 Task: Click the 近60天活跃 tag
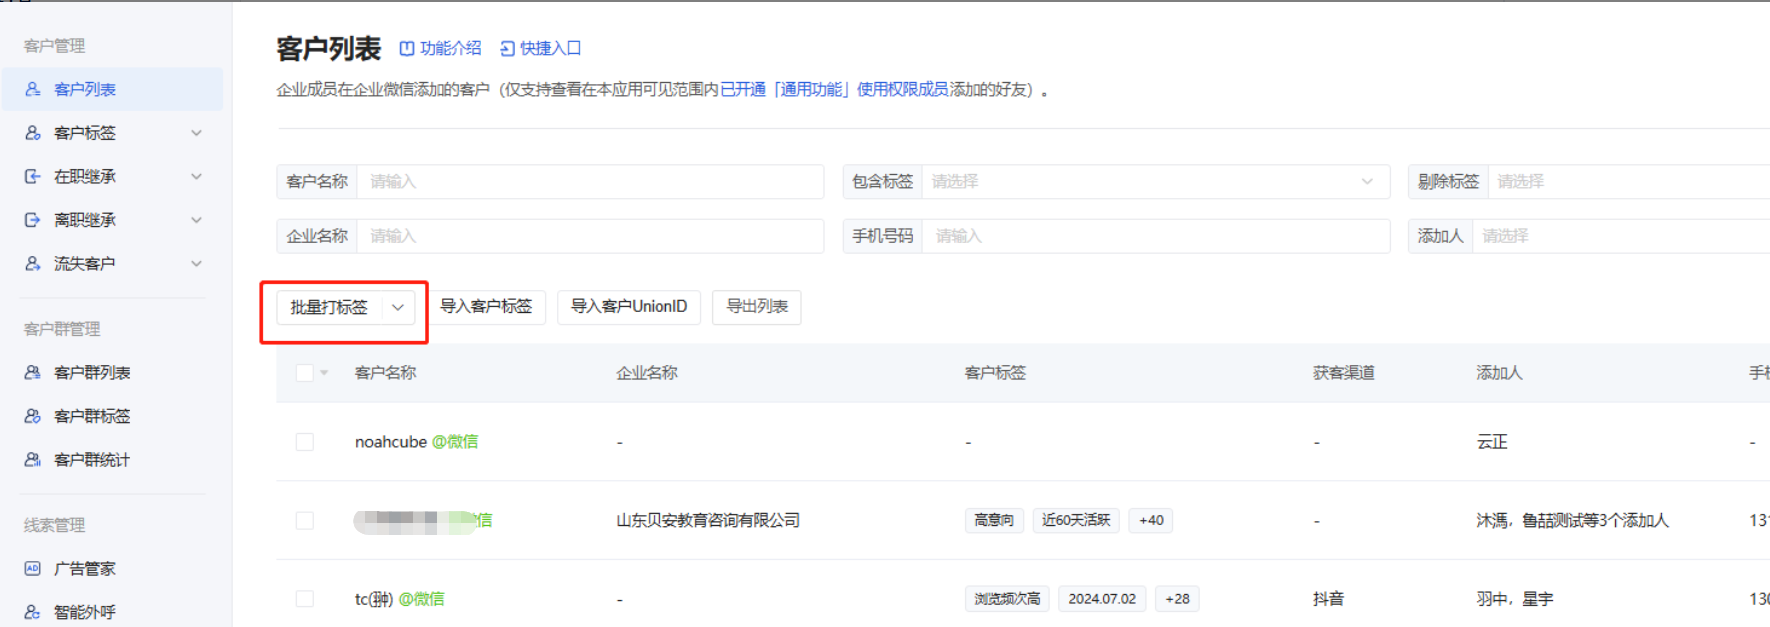coord(1076,520)
